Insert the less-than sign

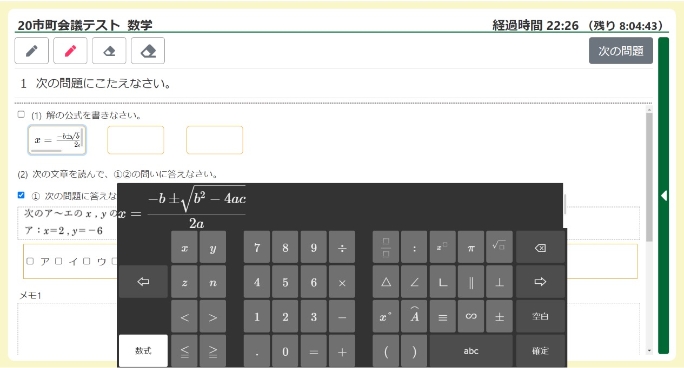(185, 317)
